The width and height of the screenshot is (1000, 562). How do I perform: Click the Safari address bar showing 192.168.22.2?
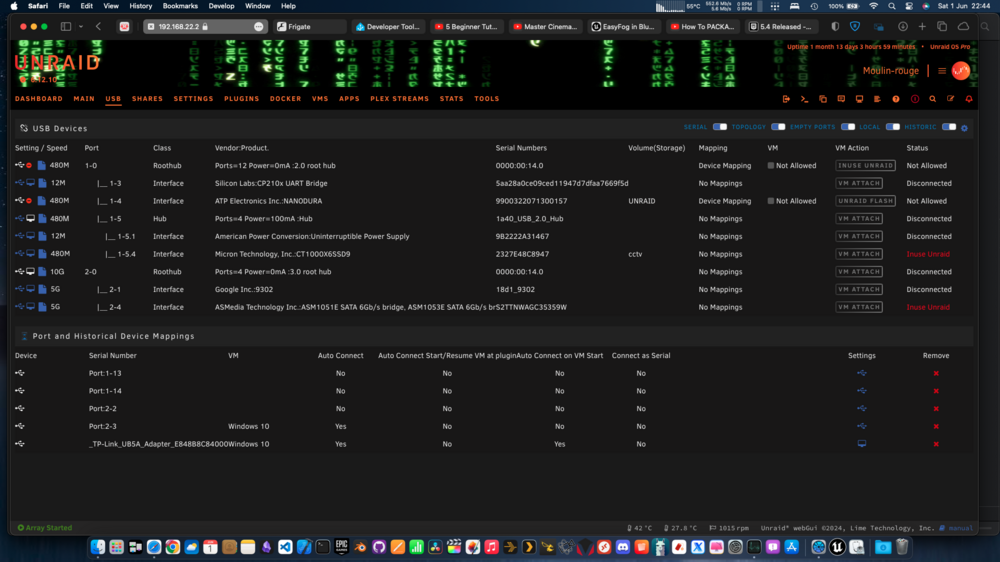(x=204, y=27)
